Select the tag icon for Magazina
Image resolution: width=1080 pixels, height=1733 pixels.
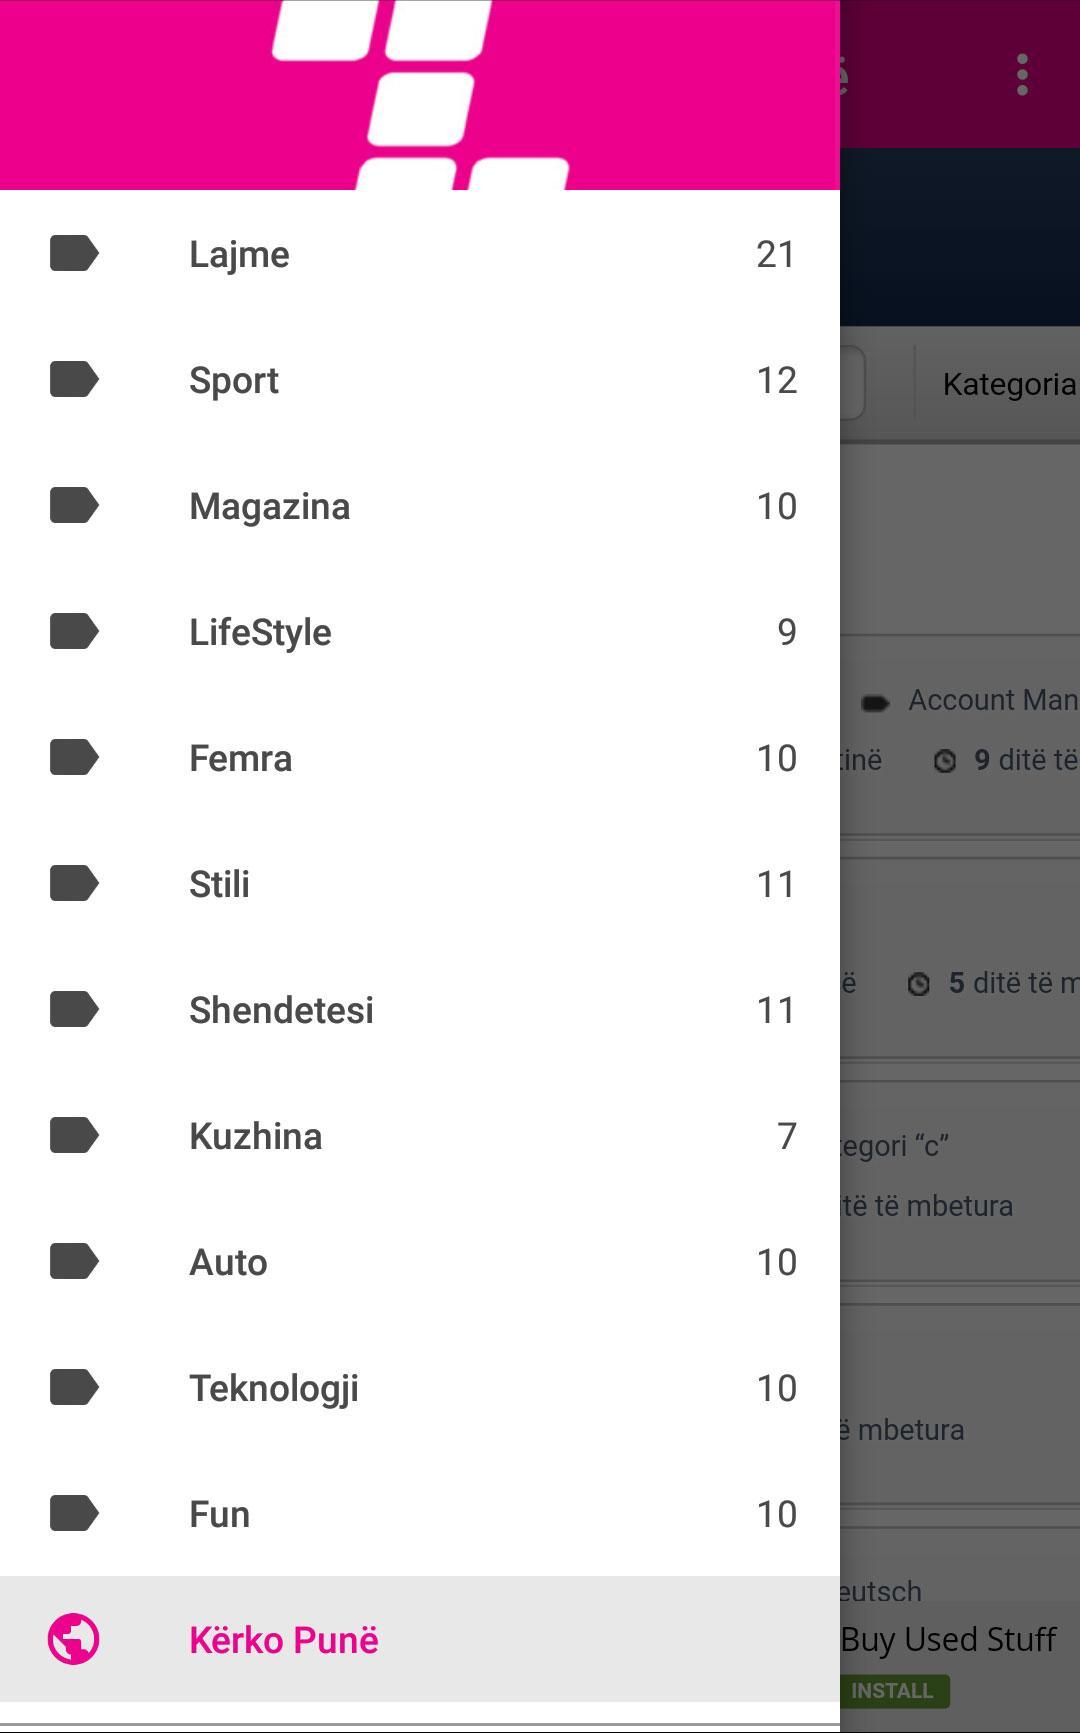click(x=74, y=506)
